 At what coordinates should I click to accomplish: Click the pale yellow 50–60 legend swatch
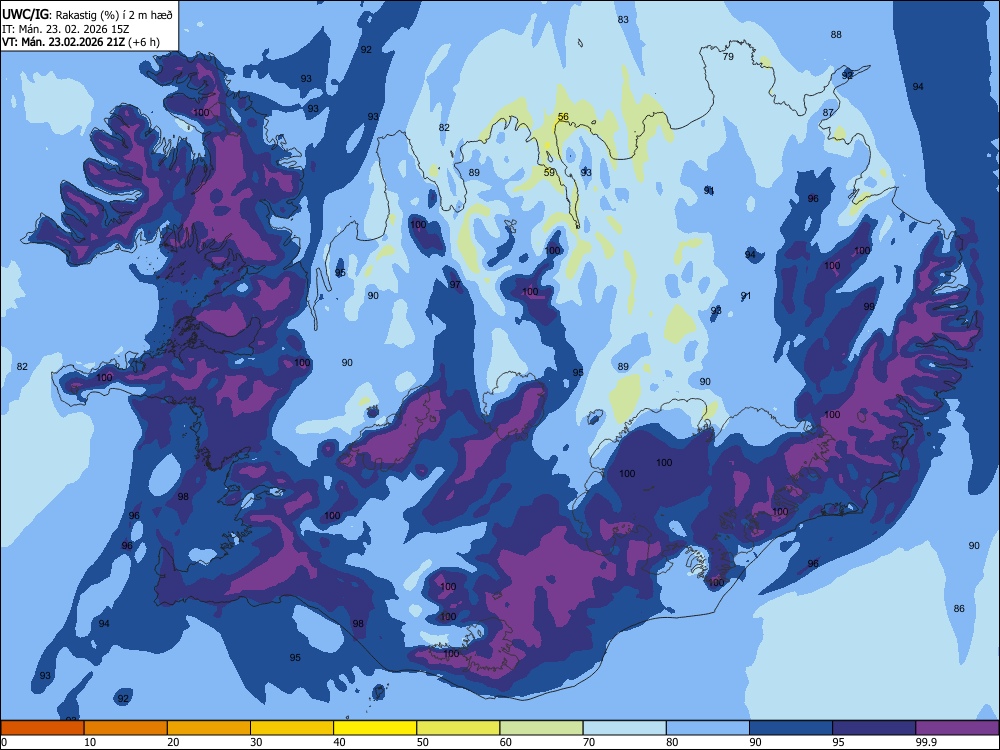pos(458,728)
